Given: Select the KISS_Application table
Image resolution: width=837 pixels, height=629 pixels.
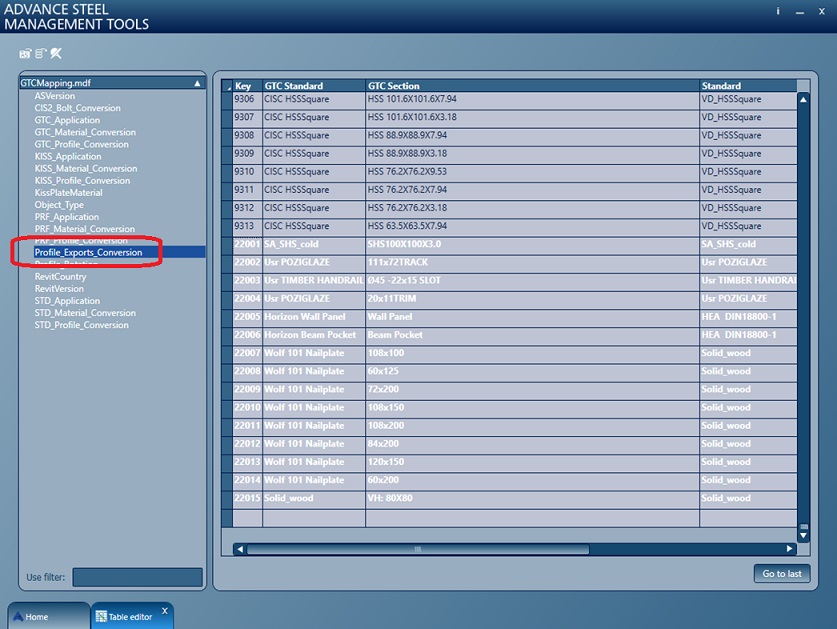Looking at the screenshot, I should 68,156.
